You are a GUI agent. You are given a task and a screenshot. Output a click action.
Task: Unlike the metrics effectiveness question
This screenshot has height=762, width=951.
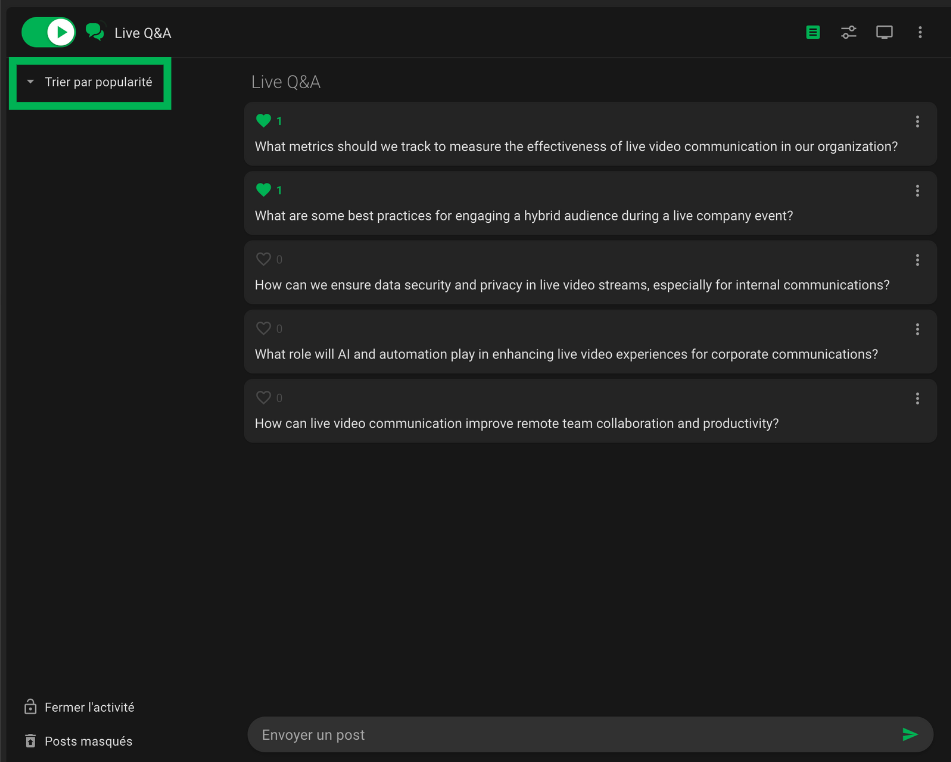(264, 121)
